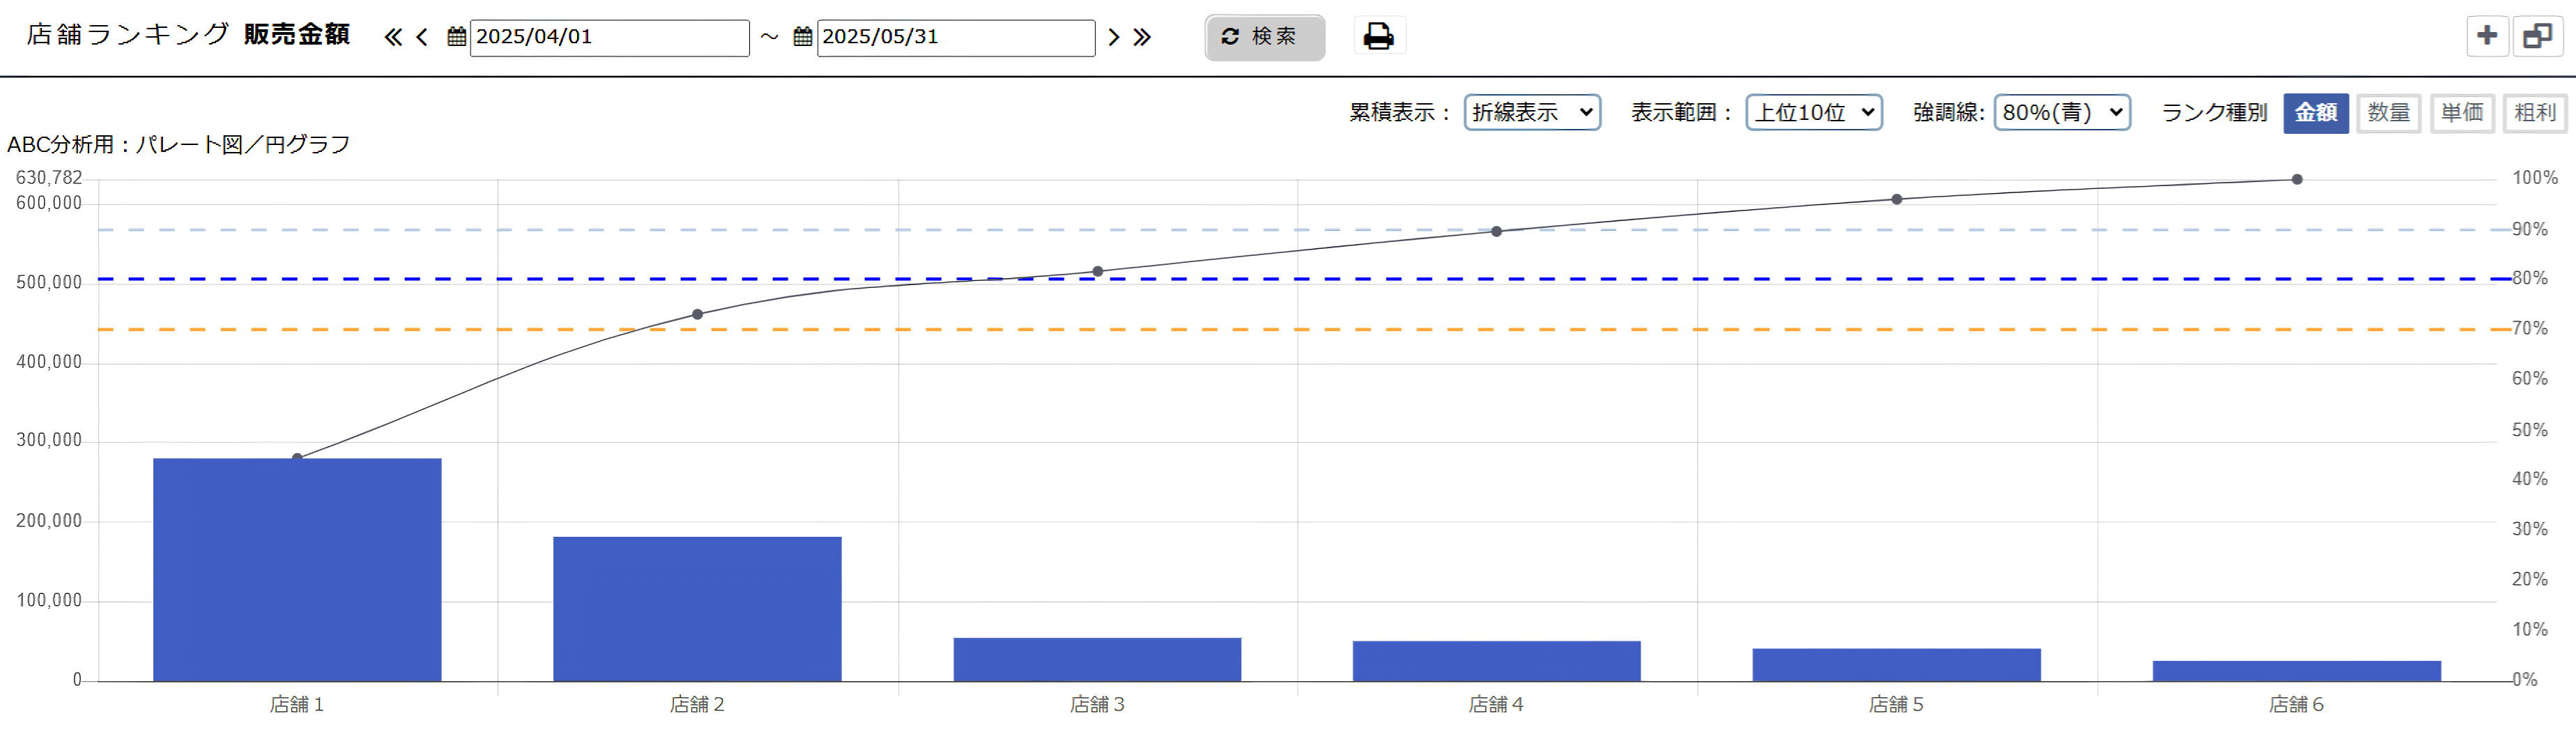2576x732 pixels.
Task: Expand the 表示範囲 dropdown showing 上位10位
Action: tap(1813, 113)
